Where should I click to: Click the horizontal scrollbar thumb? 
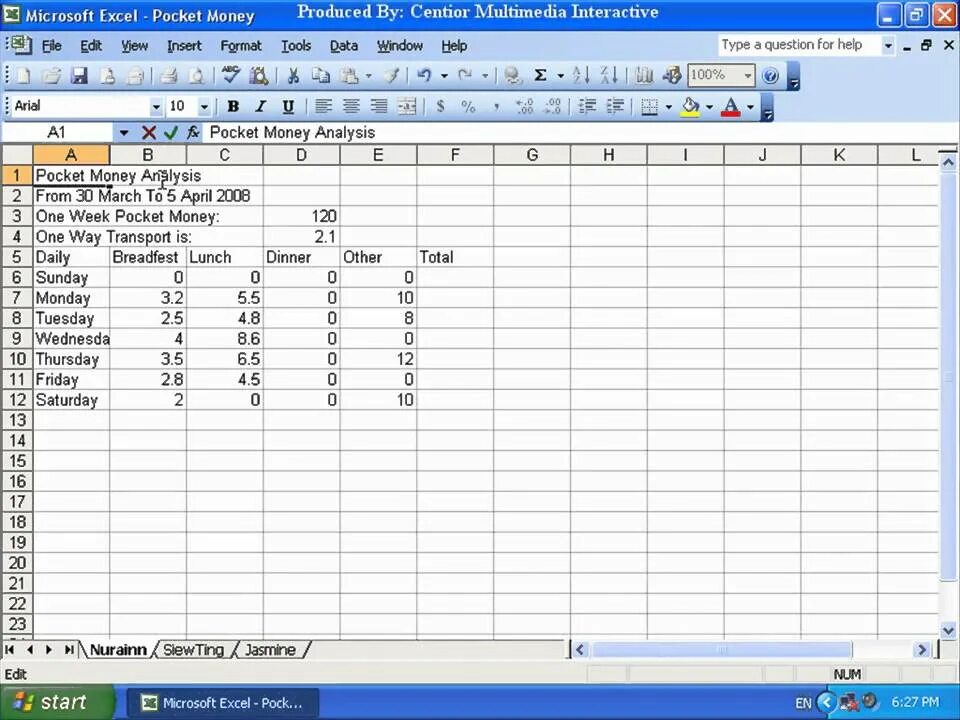722,649
